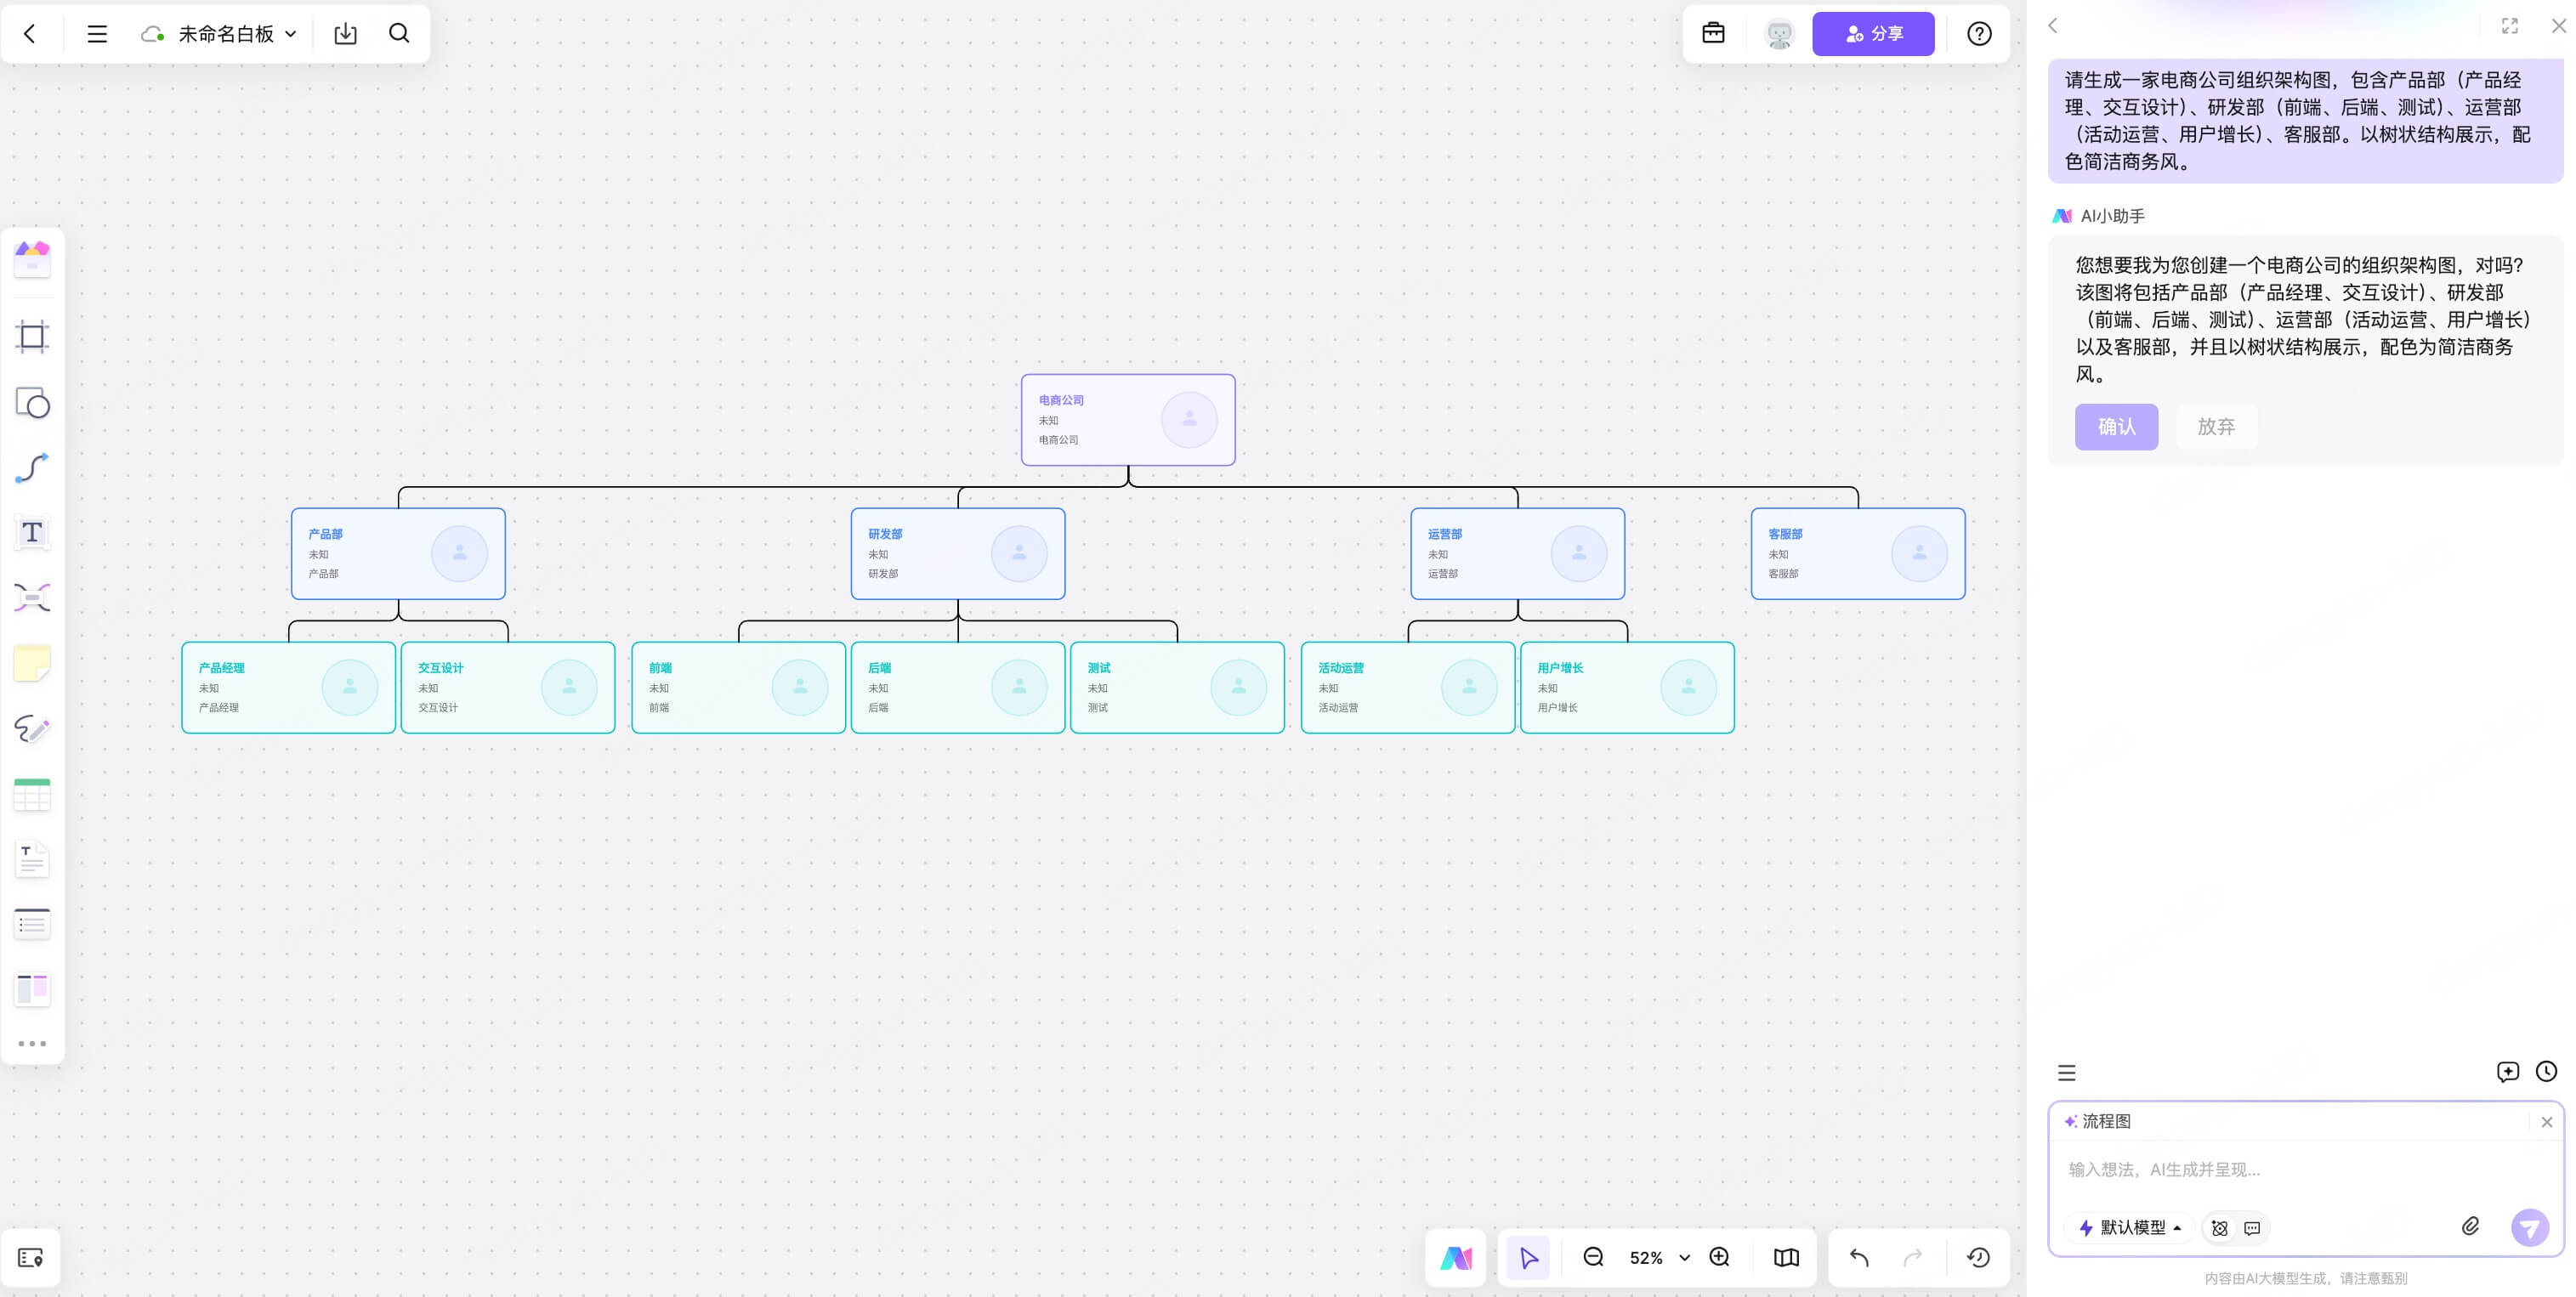The height and width of the screenshot is (1297, 2576).
Task: Open the main hamburger menu
Action: point(97,34)
